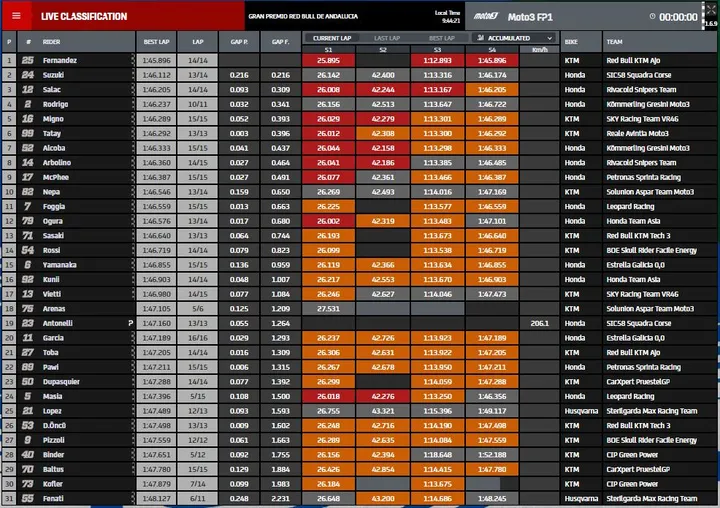720x508 pixels.
Task: Select rider Yamanaka row
Action: click(x=360, y=265)
